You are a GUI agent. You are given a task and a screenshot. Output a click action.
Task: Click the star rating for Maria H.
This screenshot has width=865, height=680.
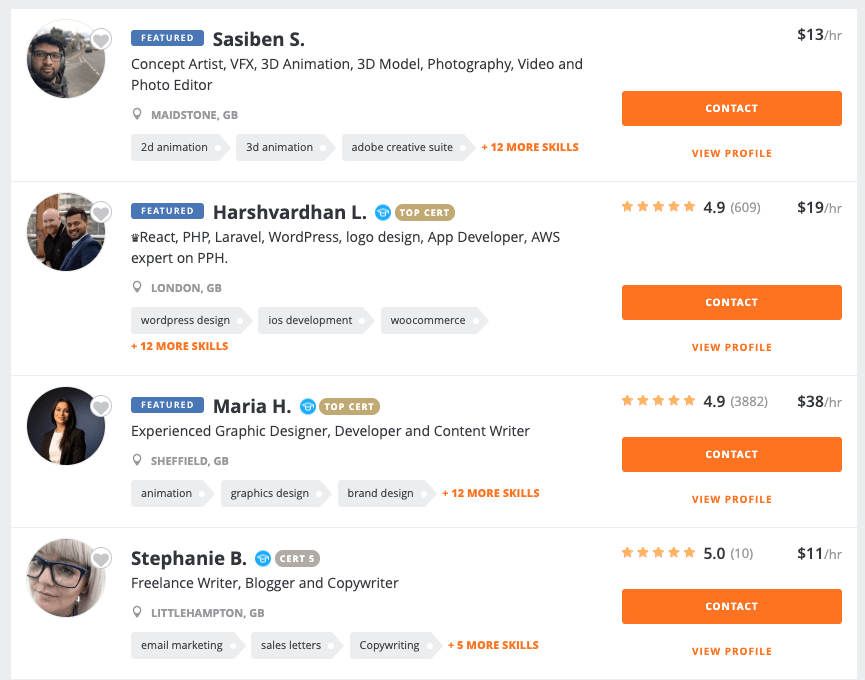(x=658, y=401)
